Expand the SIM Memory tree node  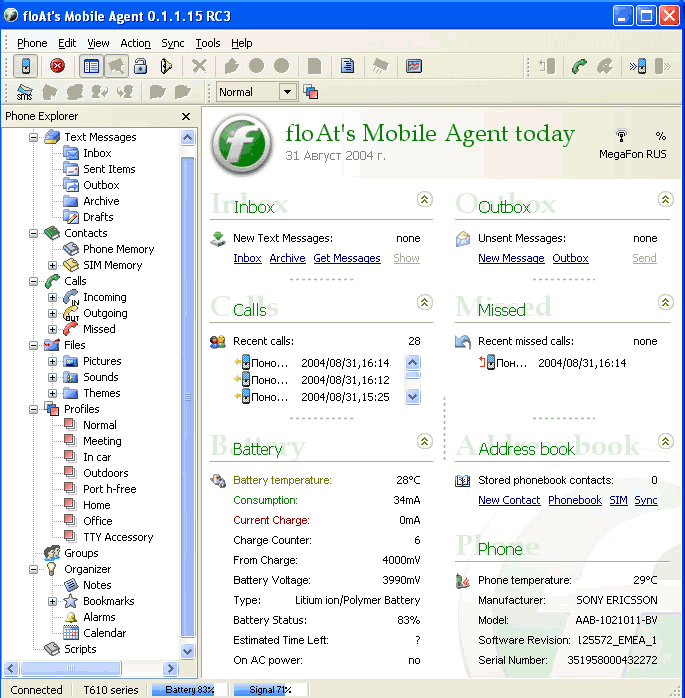[52, 265]
